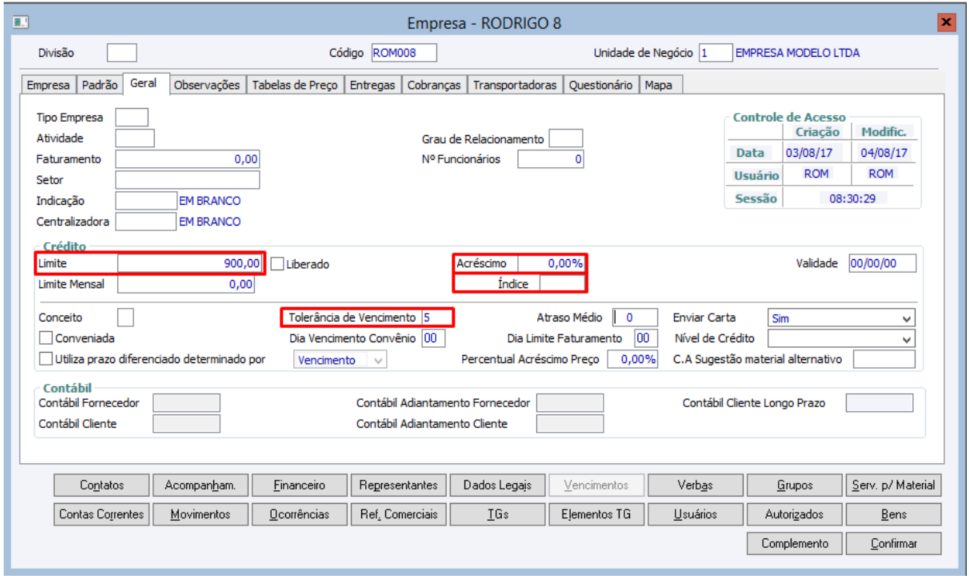
Task: Focus the Percentual Acréscimo Preço field
Action: pyautogui.click(x=632, y=359)
